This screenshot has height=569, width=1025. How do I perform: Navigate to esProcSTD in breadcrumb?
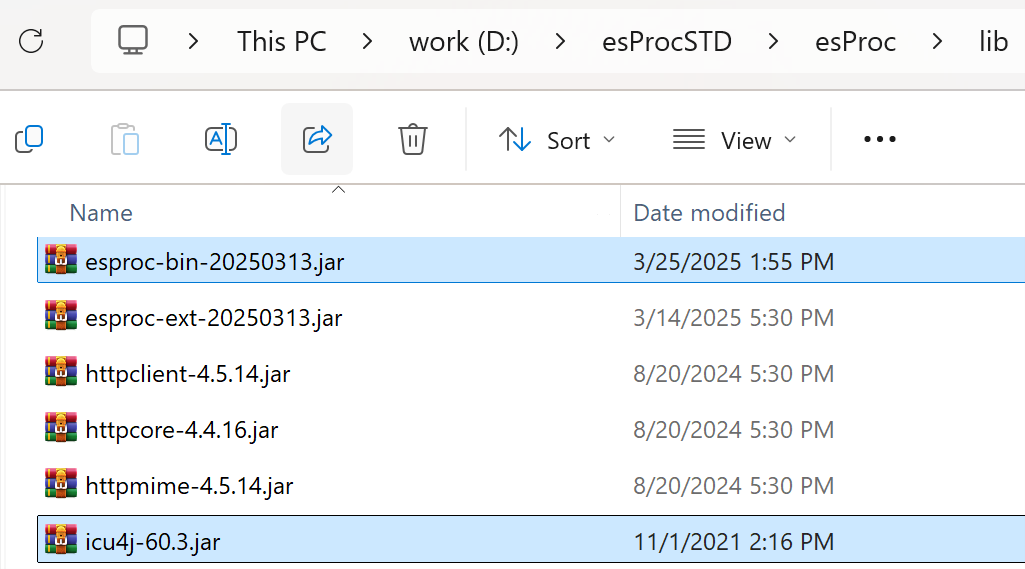(x=667, y=41)
